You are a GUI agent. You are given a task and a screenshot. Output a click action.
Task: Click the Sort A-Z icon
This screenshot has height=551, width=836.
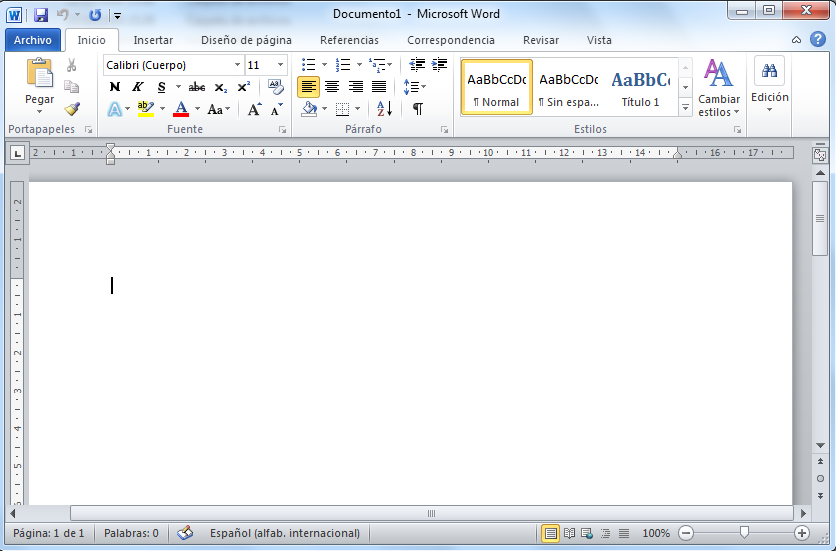coord(384,109)
